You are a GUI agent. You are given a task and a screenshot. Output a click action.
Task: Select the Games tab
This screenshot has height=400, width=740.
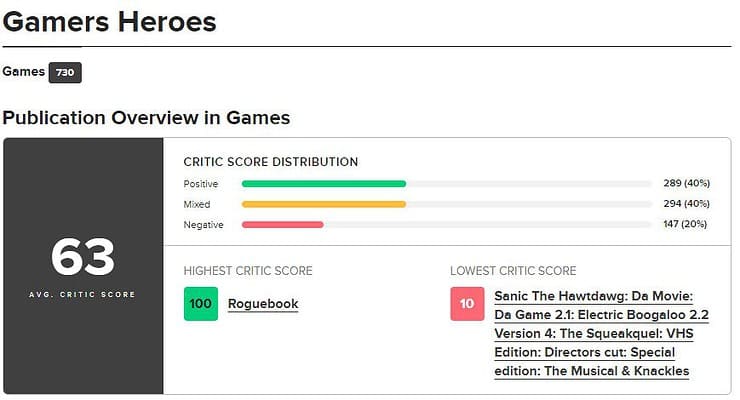[x=24, y=72]
